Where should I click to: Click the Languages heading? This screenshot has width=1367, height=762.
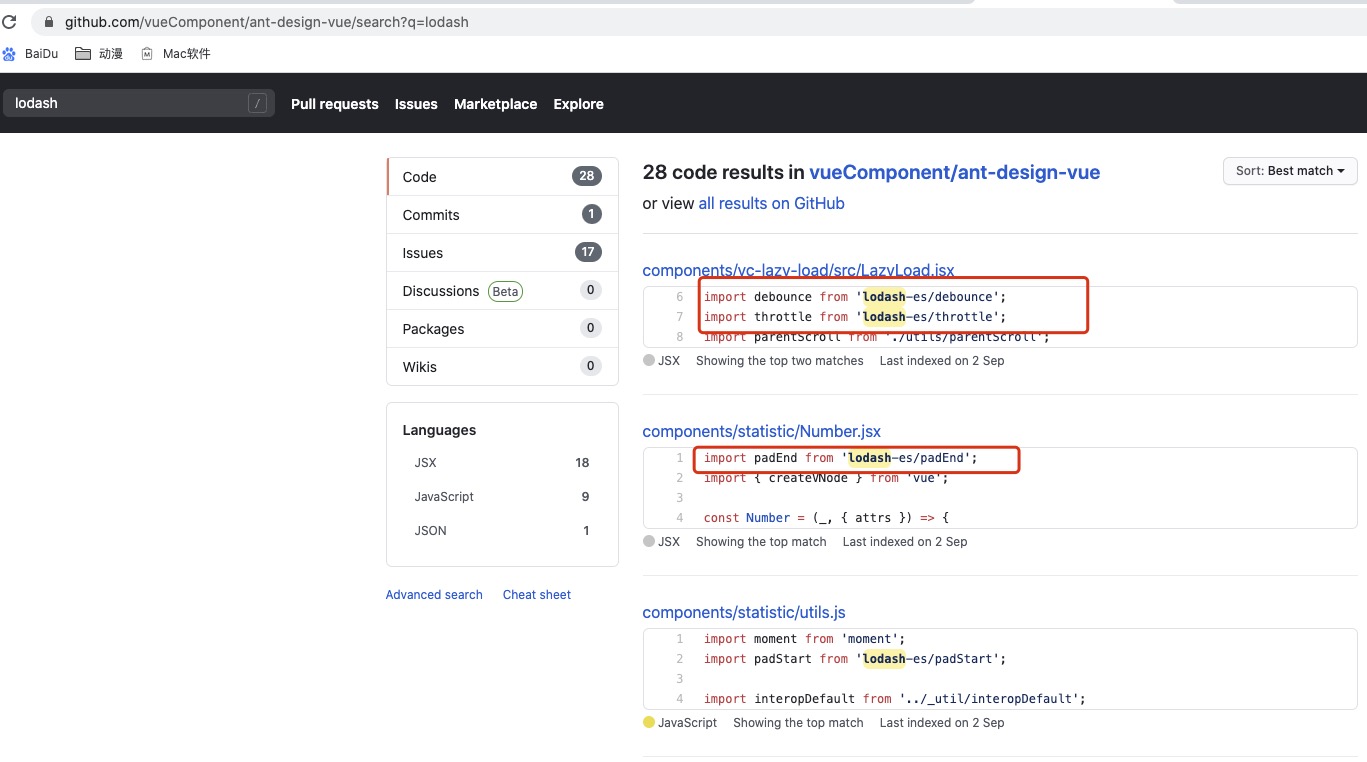point(439,430)
